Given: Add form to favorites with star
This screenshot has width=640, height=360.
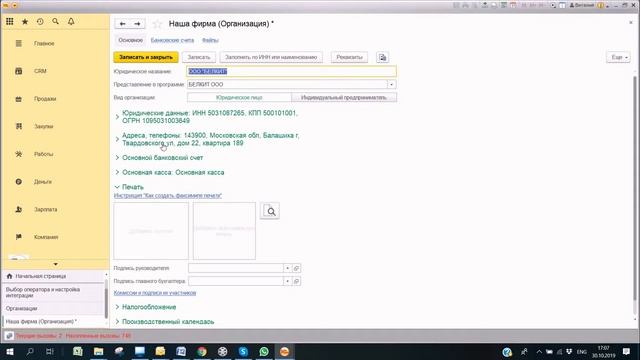Looking at the screenshot, I should pos(158,24).
